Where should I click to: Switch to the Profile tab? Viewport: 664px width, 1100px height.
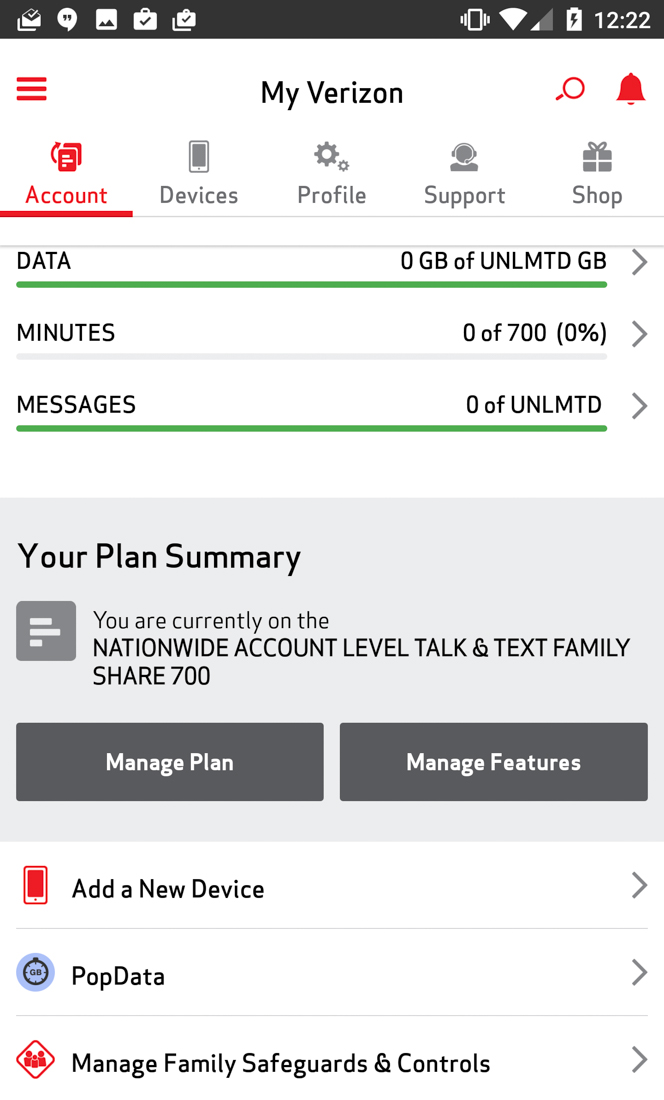tap(331, 174)
